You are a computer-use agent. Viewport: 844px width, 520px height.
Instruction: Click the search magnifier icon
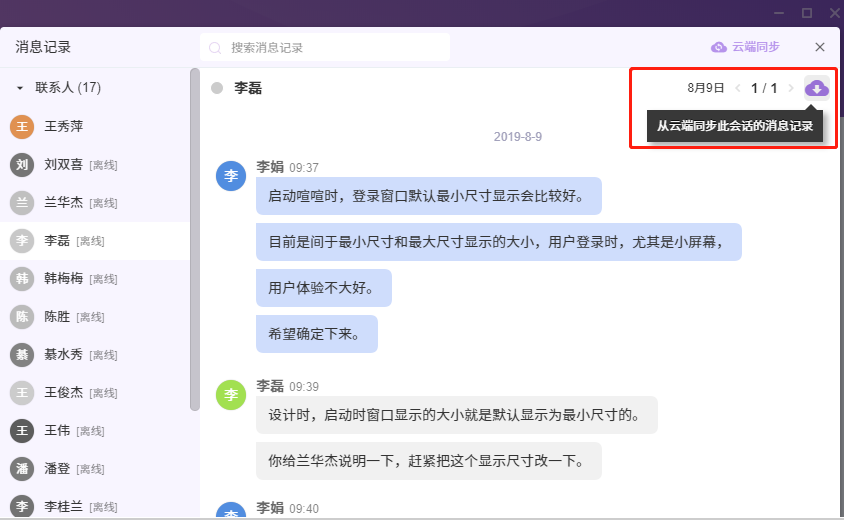216,48
